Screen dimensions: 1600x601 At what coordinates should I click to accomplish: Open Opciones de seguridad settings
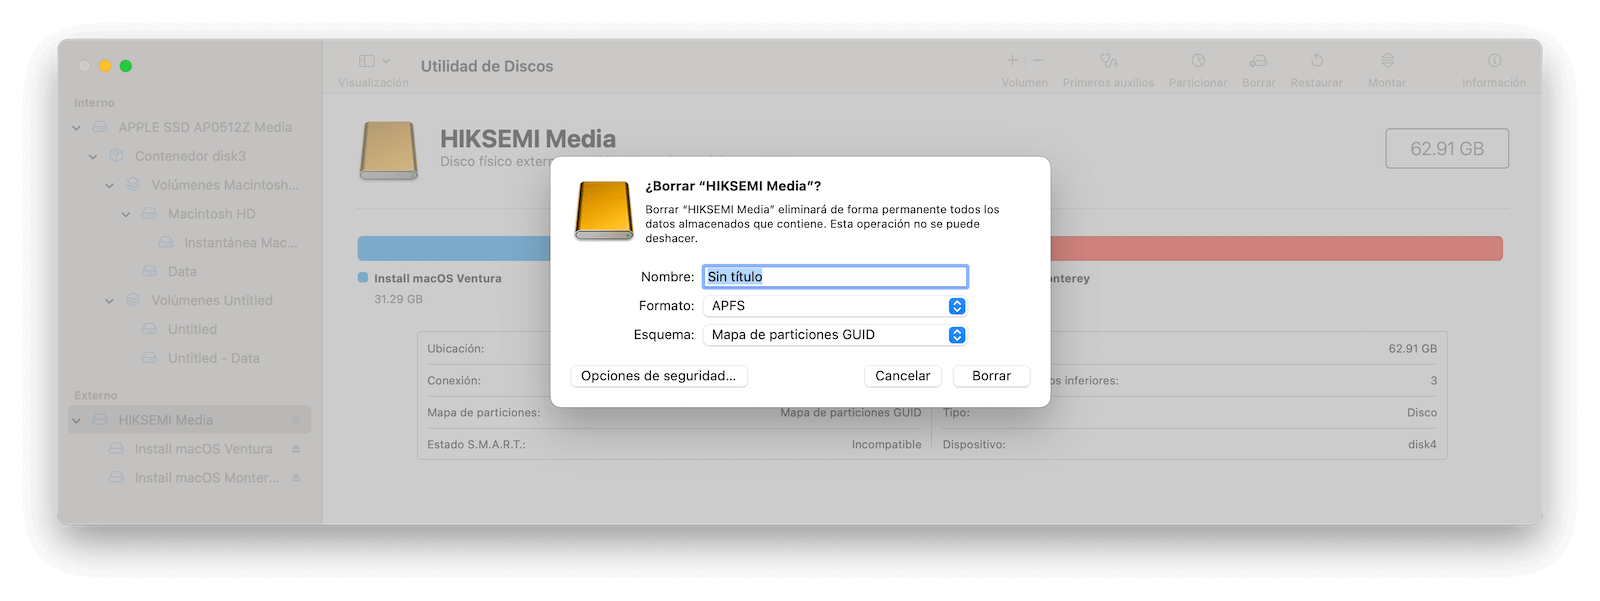[658, 376]
